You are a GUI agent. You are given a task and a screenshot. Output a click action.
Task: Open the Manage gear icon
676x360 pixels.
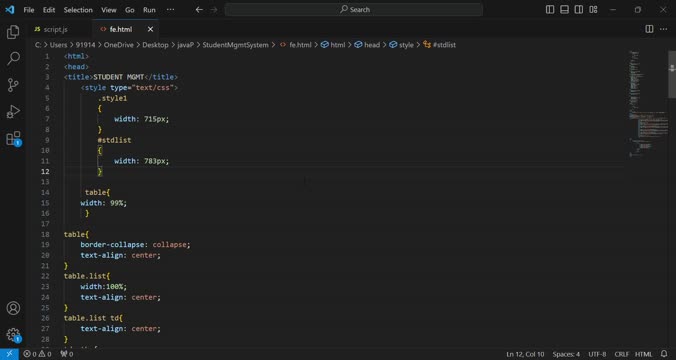(13, 335)
